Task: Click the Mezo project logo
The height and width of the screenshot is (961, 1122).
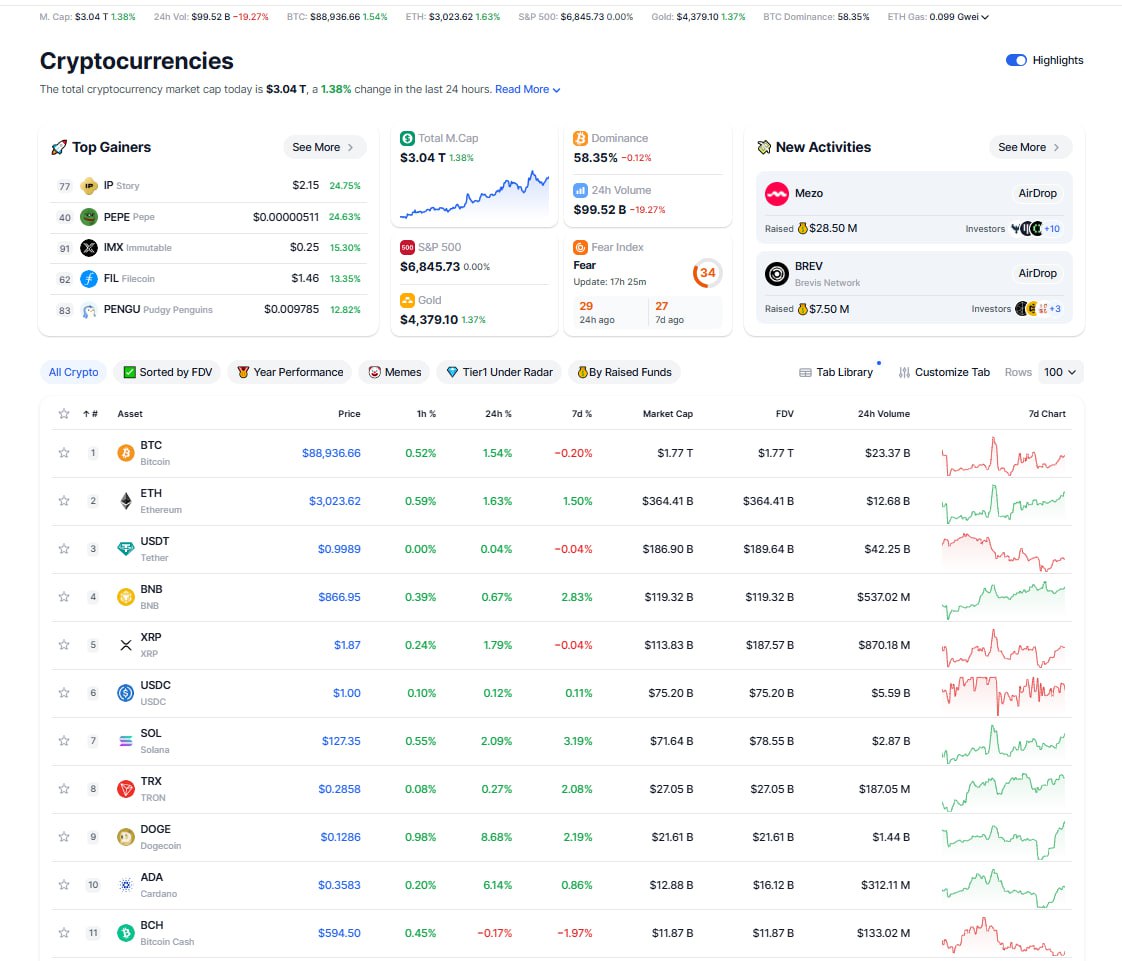Action: [776, 194]
